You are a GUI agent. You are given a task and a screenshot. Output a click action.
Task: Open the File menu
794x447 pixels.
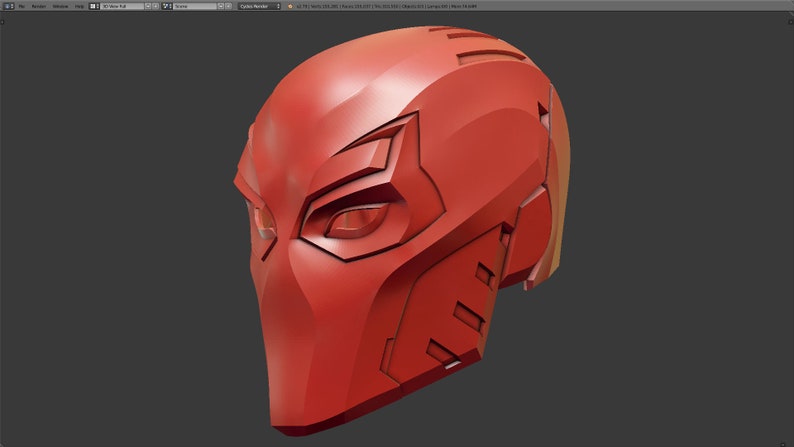tap(21, 6)
